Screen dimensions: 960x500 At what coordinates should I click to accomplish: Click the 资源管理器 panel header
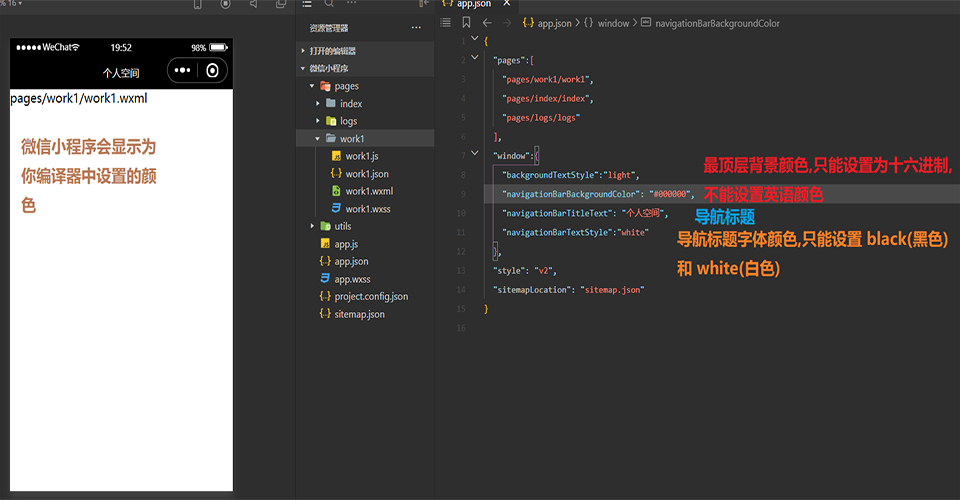pos(329,28)
